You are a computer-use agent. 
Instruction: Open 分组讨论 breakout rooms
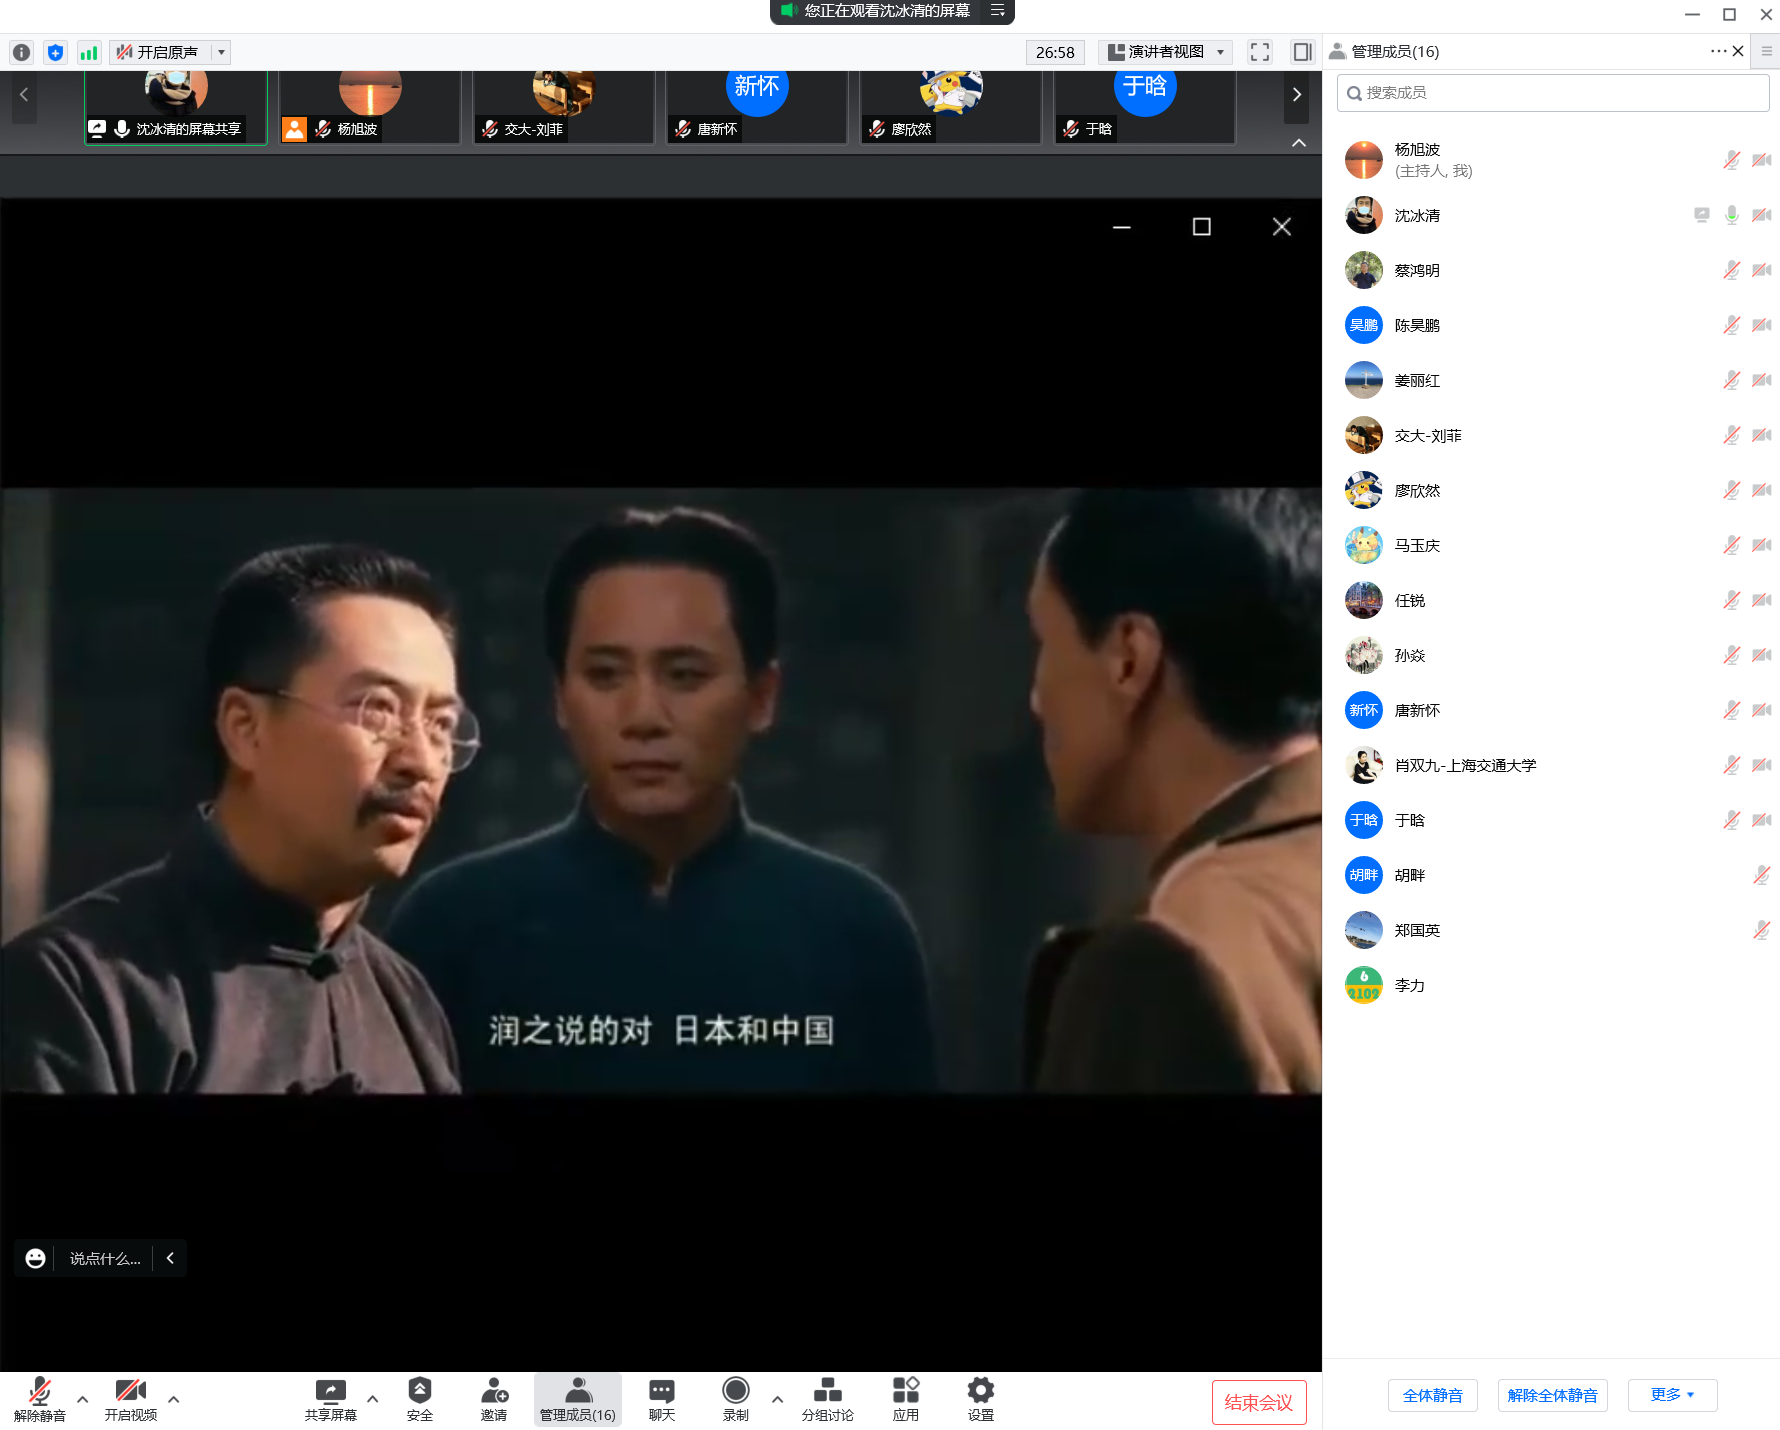827,1399
